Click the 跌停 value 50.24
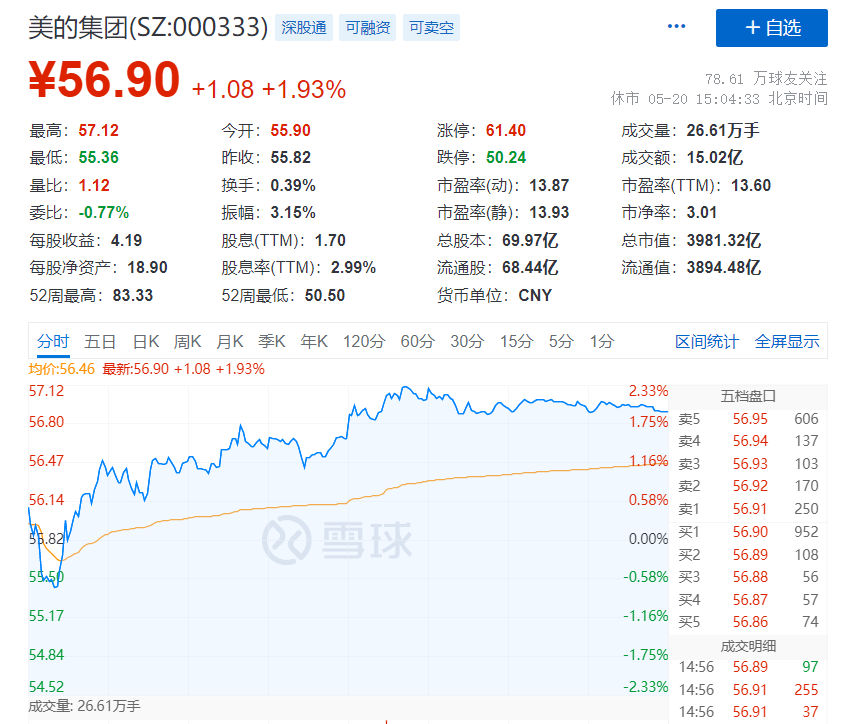Screen dimensions: 843x724 click(506, 157)
